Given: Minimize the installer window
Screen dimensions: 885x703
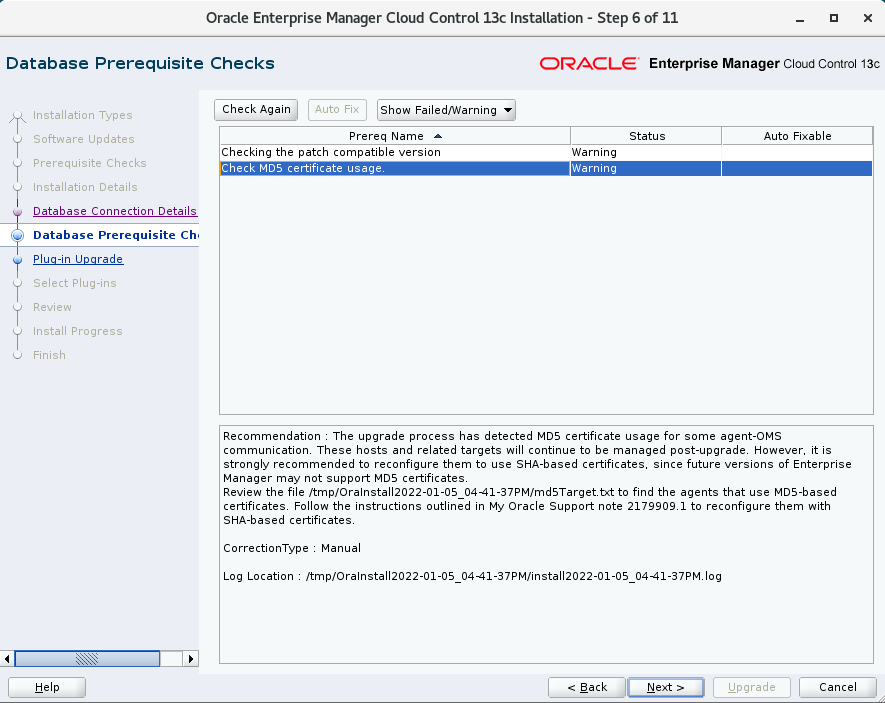Looking at the screenshot, I should click(x=800, y=19).
